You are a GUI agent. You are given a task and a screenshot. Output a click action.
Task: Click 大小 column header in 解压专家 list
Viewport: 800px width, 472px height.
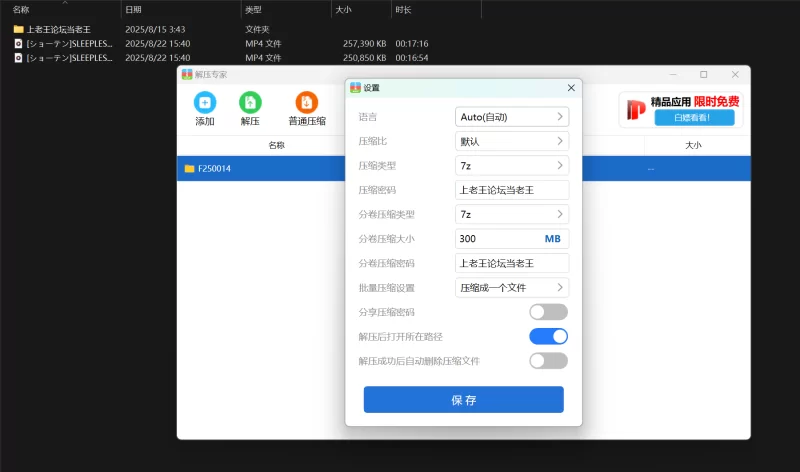click(693, 145)
